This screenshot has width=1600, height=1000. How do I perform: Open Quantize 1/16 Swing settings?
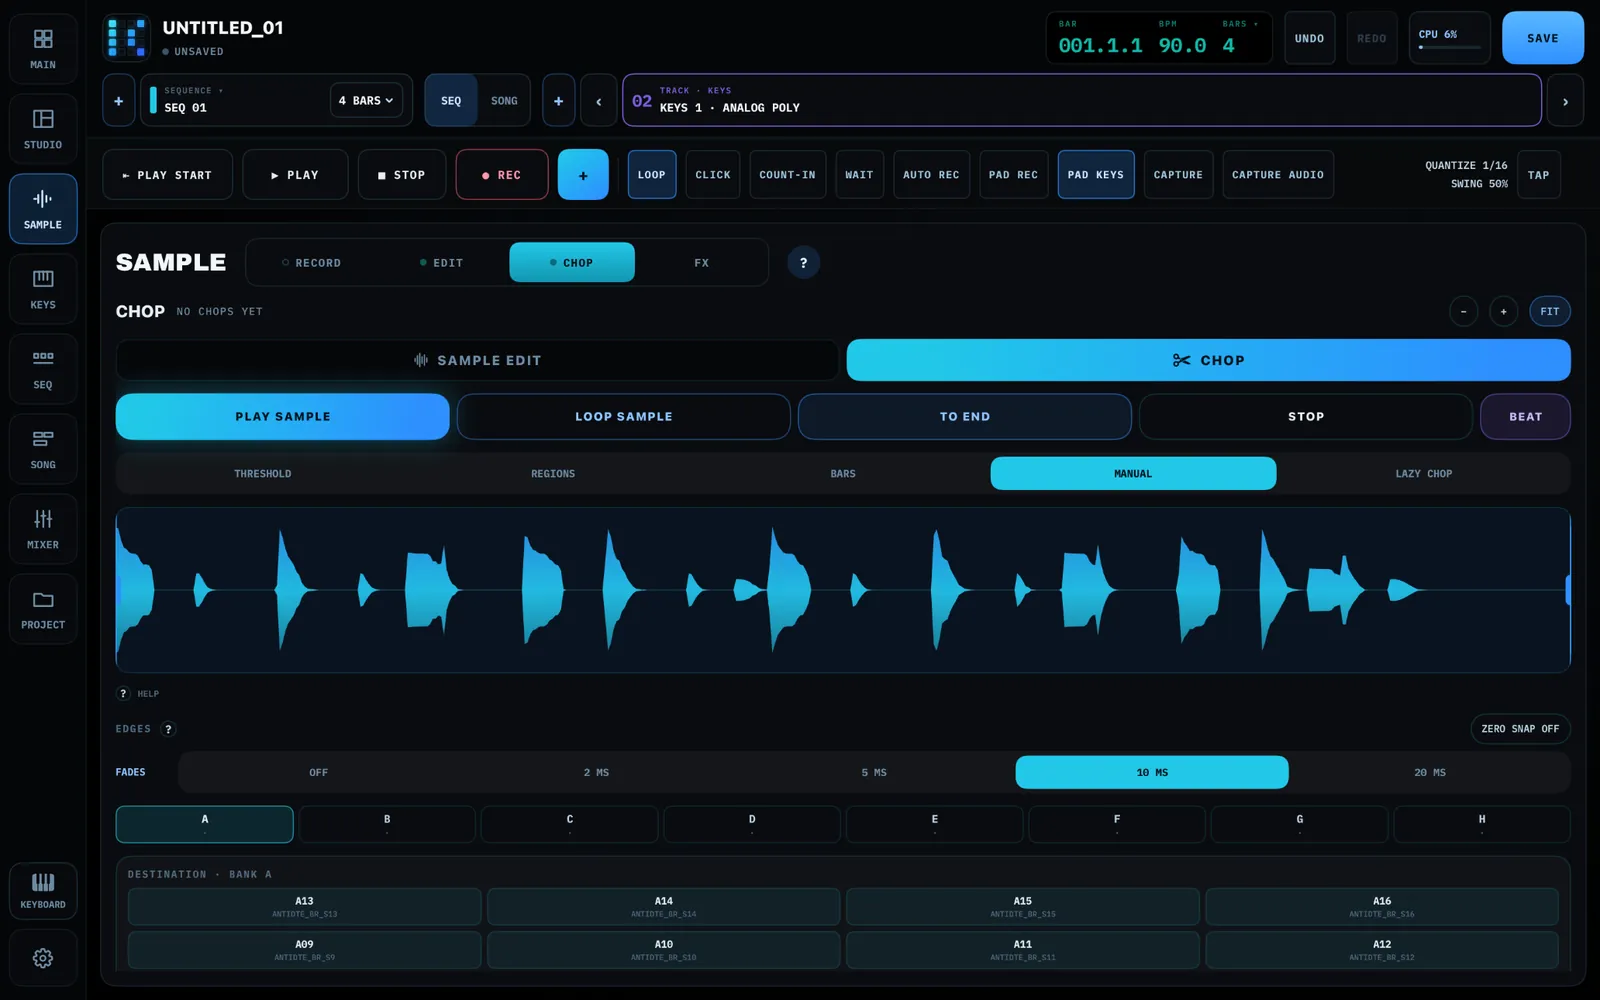pyautogui.click(x=1466, y=175)
